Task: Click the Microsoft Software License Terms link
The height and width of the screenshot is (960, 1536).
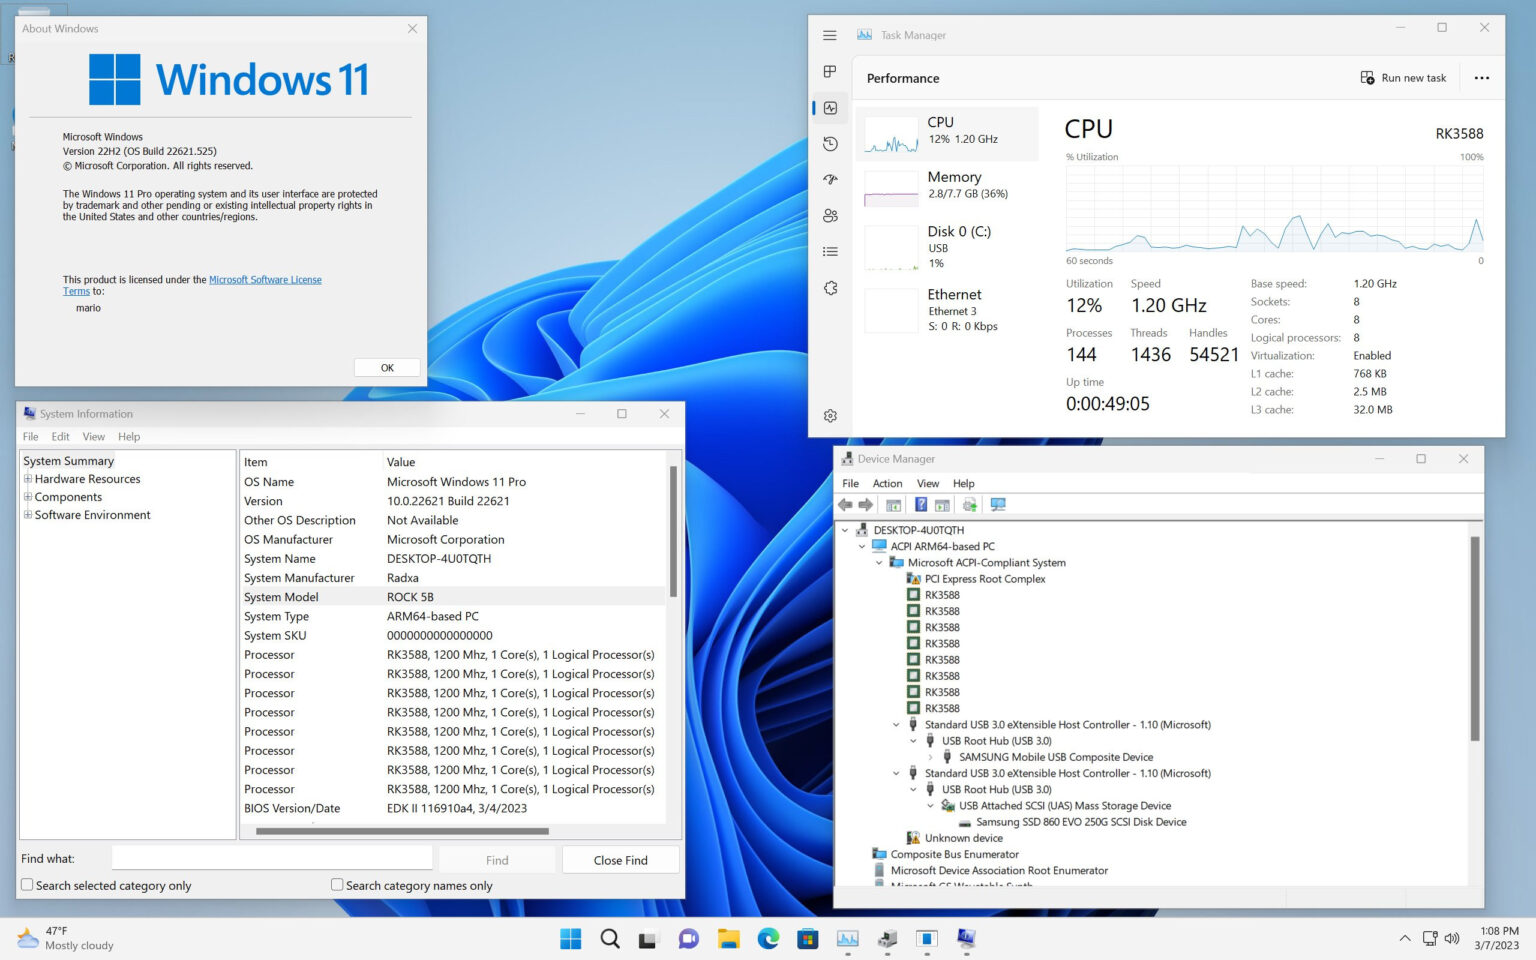Action: click(x=265, y=279)
